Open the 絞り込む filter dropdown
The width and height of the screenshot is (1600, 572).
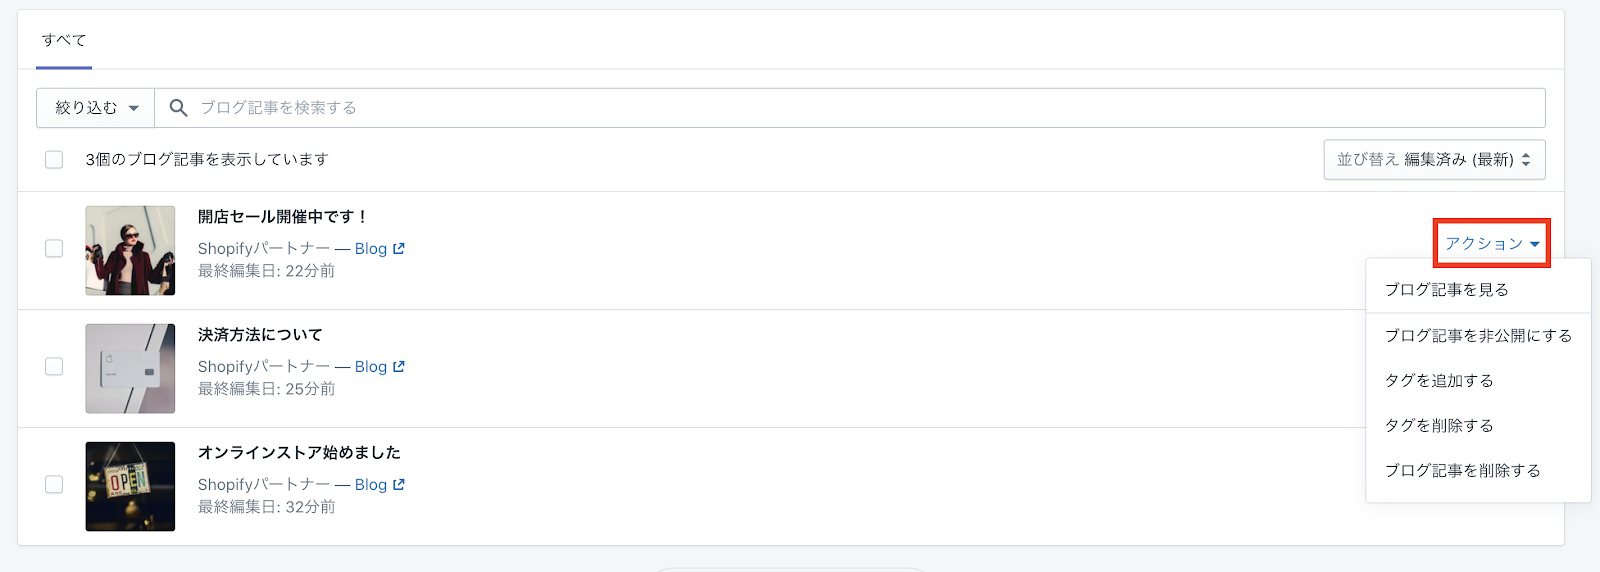pyautogui.click(x=96, y=108)
